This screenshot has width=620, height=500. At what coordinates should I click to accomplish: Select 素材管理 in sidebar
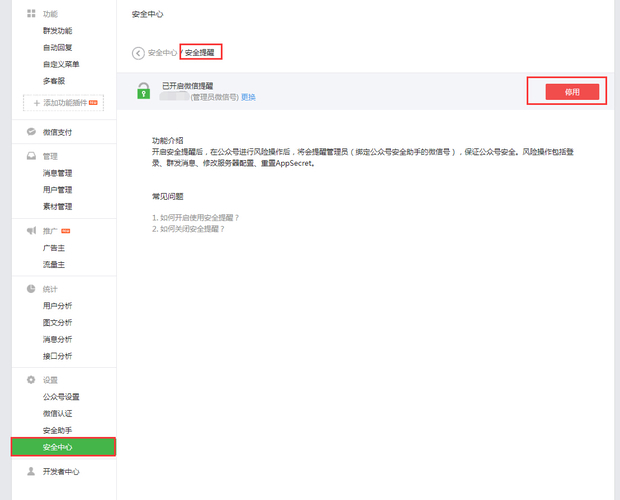click(57, 206)
